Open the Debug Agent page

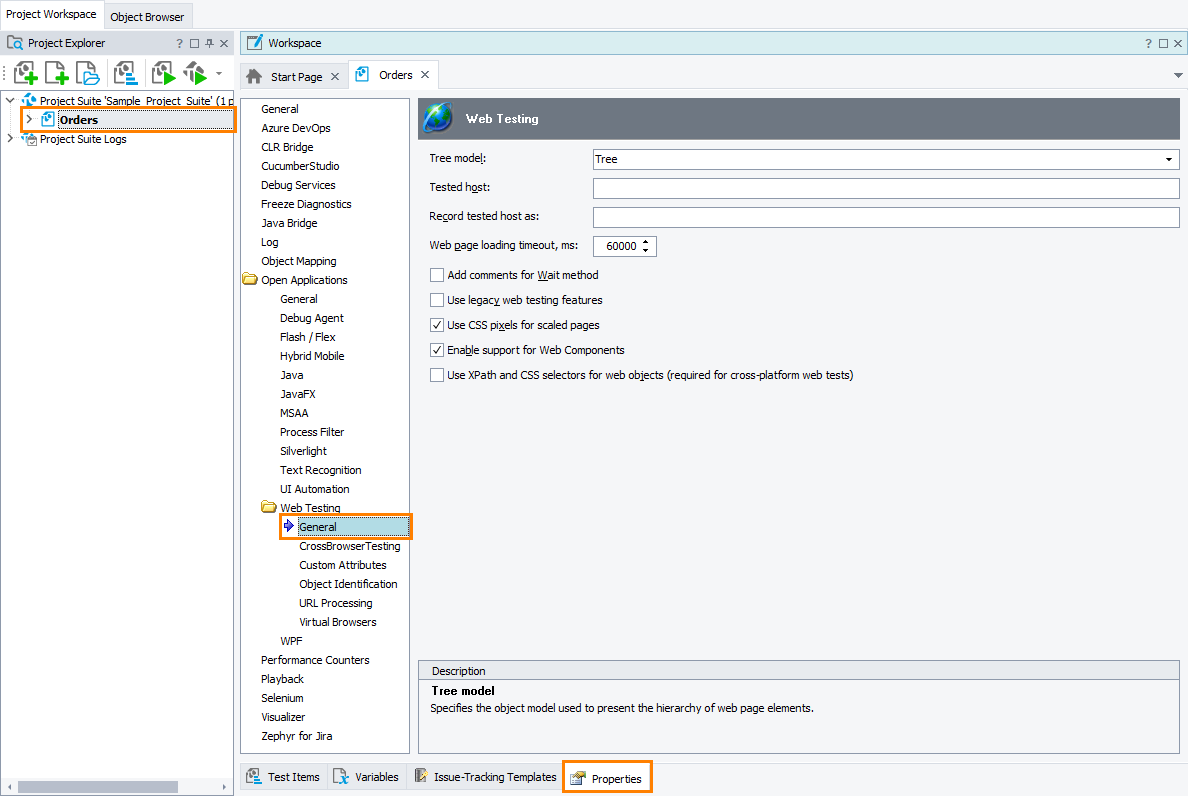coord(311,318)
